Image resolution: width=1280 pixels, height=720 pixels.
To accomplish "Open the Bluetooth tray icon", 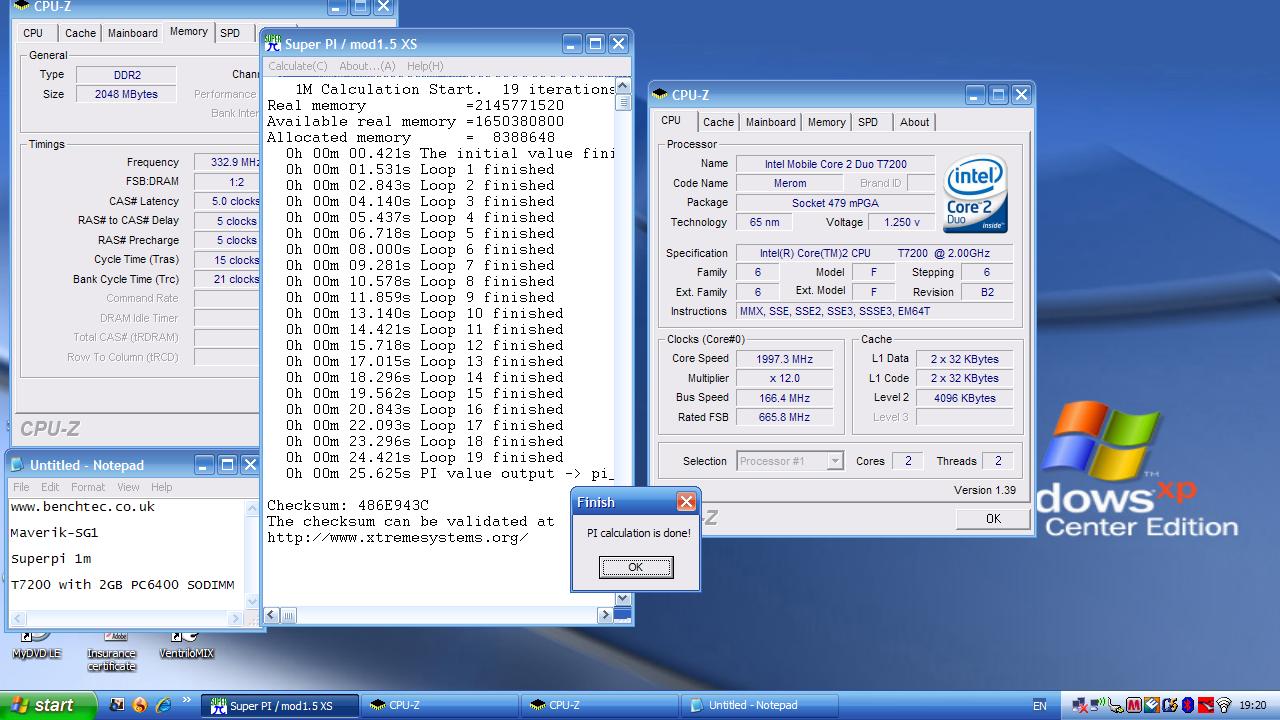I will tap(1188, 705).
